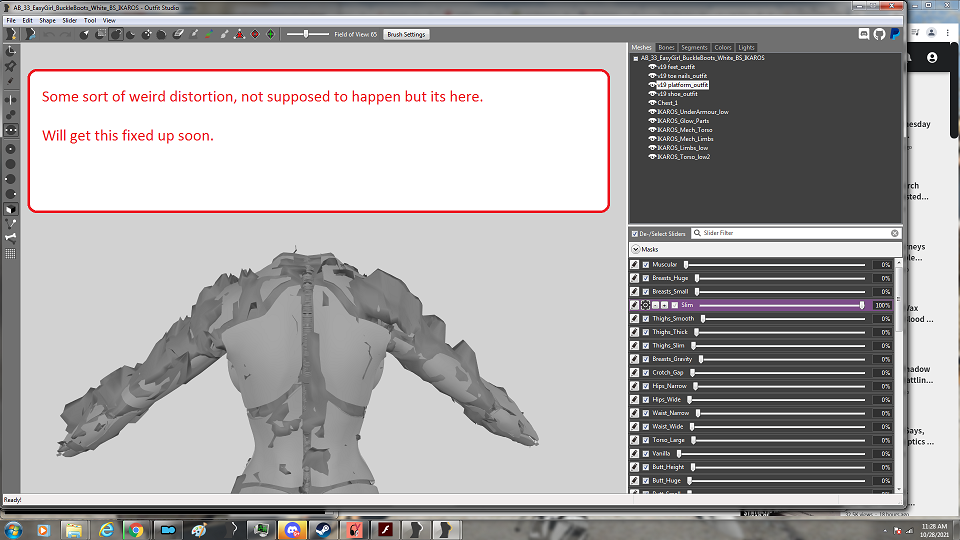Click the grid icon at bottom of left toolbar
The width and height of the screenshot is (960, 540).
click(x=10, y=253)
